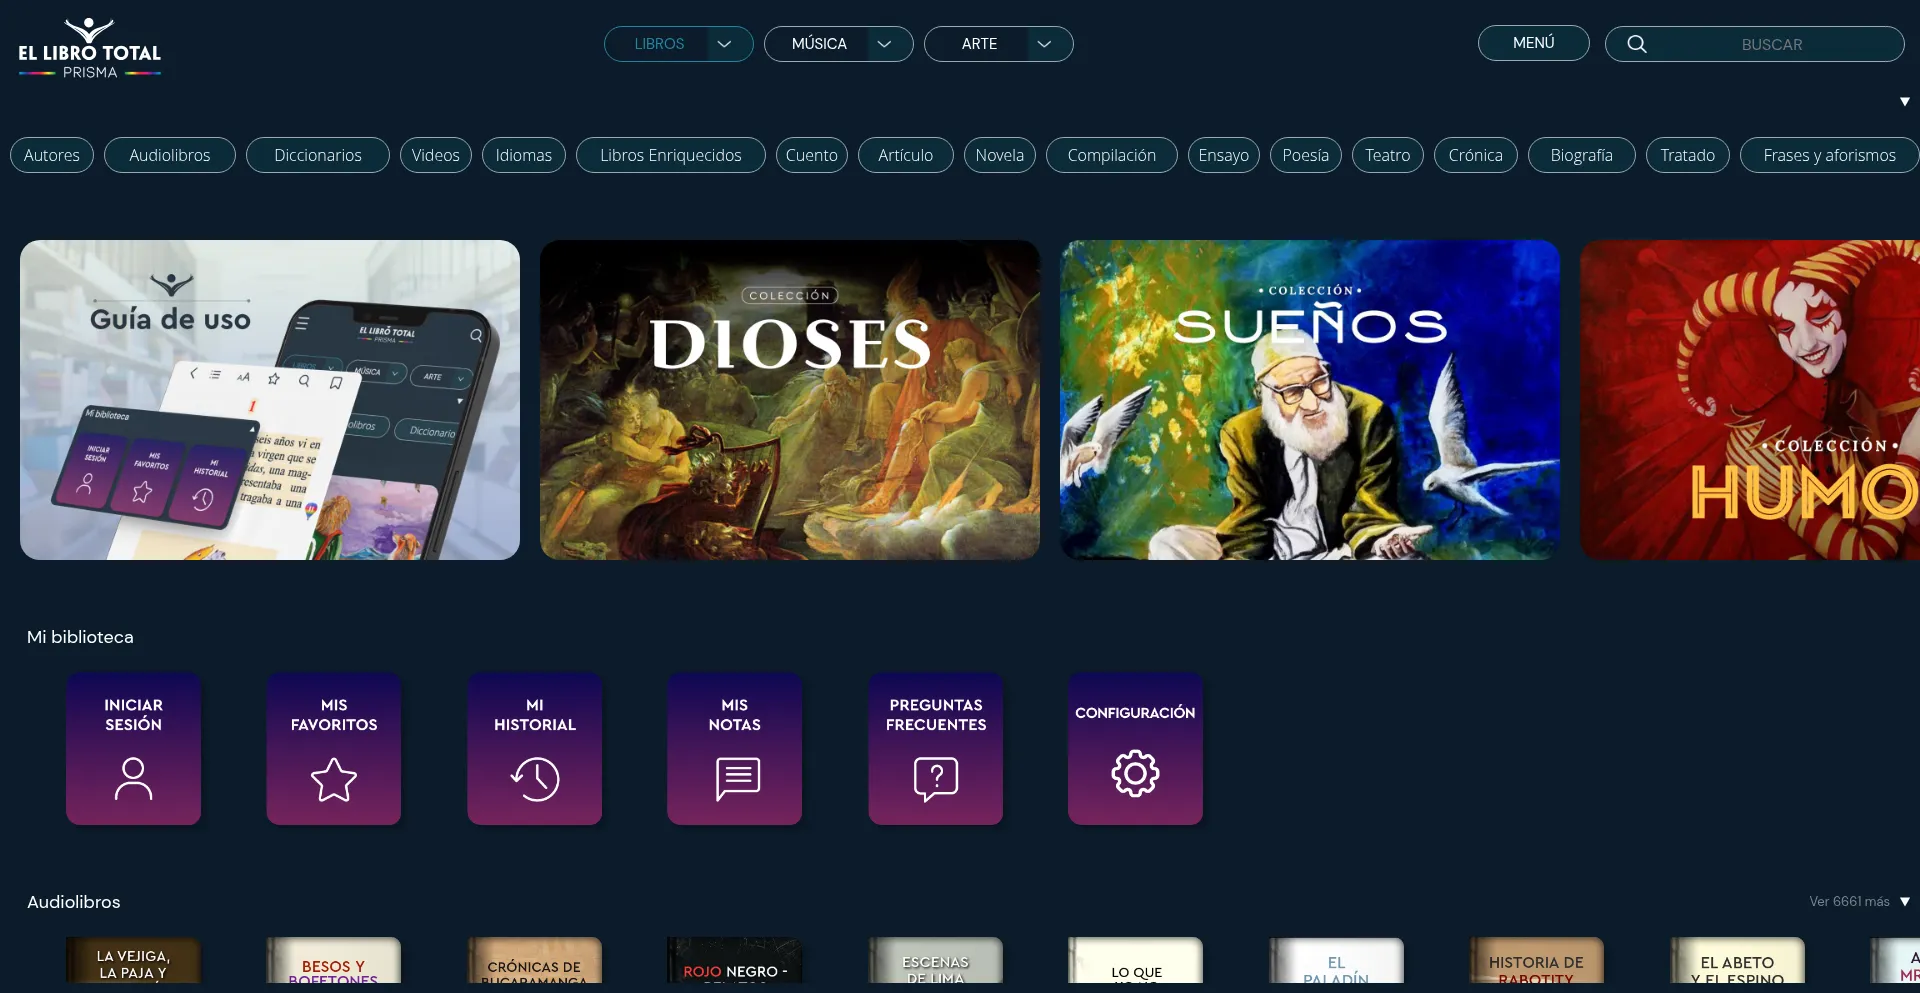Open Iniciar Sesión user icon tile

point(134,749)
